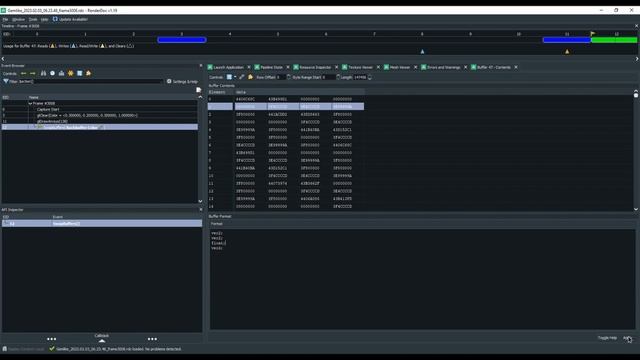Screen dimensions: 640x360
Task: Click the Update Available notice
Action: point(70,19)
